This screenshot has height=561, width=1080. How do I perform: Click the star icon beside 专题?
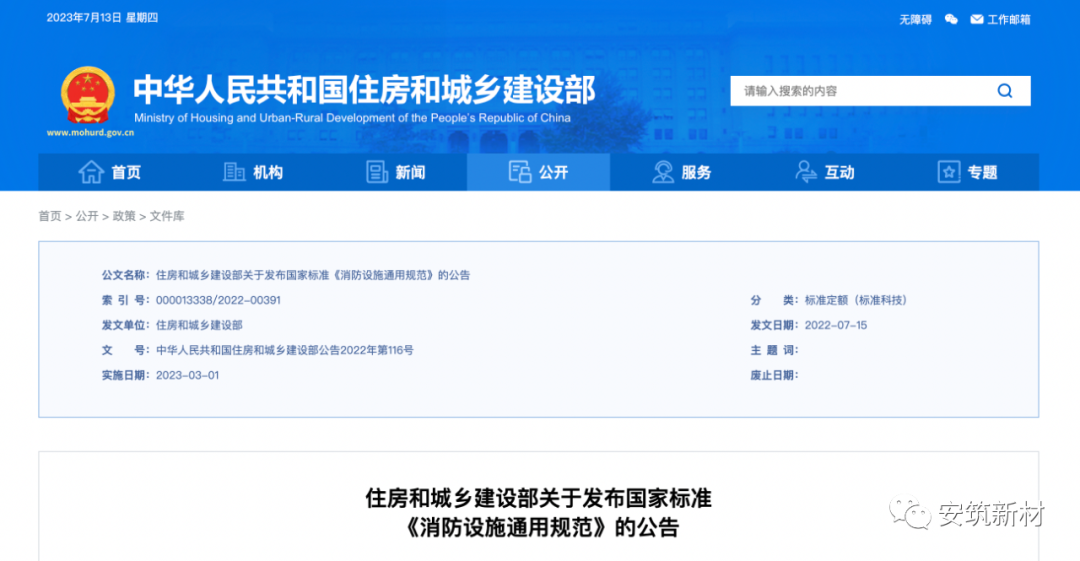coord(948,172)
